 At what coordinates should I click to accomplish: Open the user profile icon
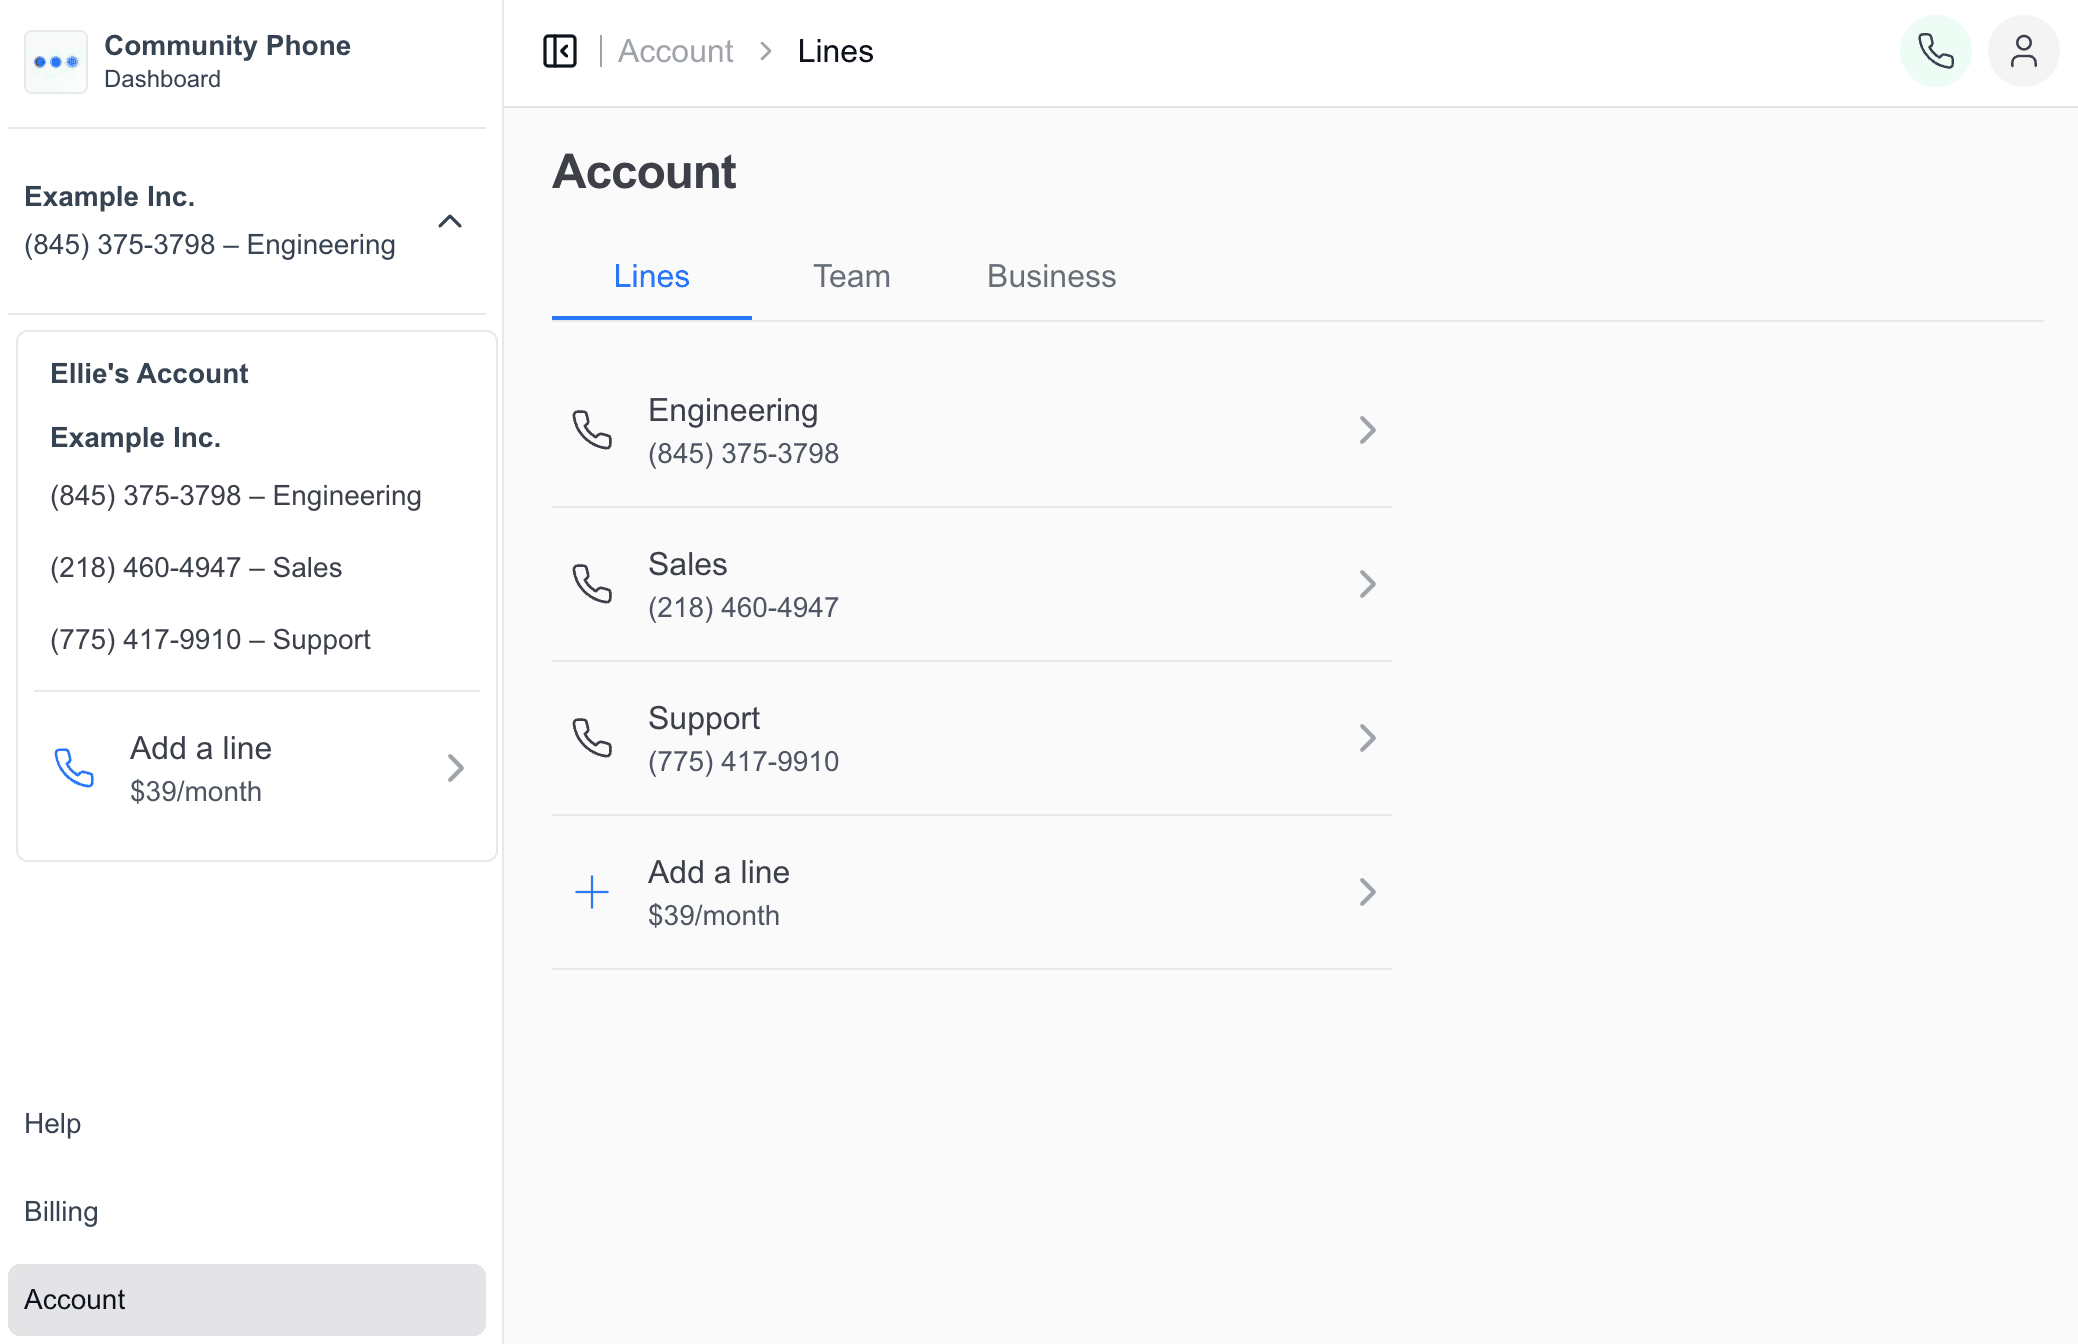2023,51
